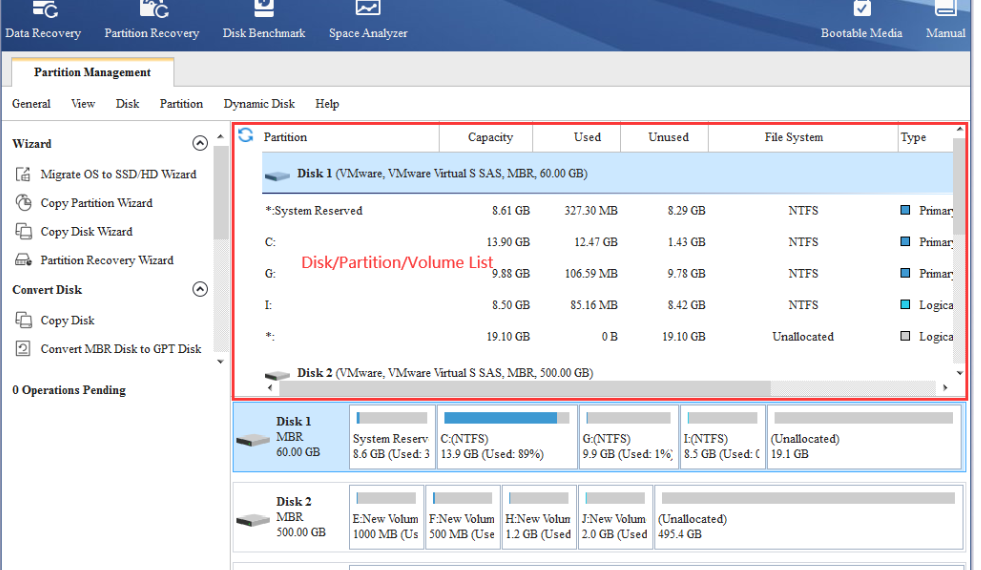The image size is (981, 570).
Task: Click the Disk 1 drive icon in the list header row
Action: pos(277,175)
